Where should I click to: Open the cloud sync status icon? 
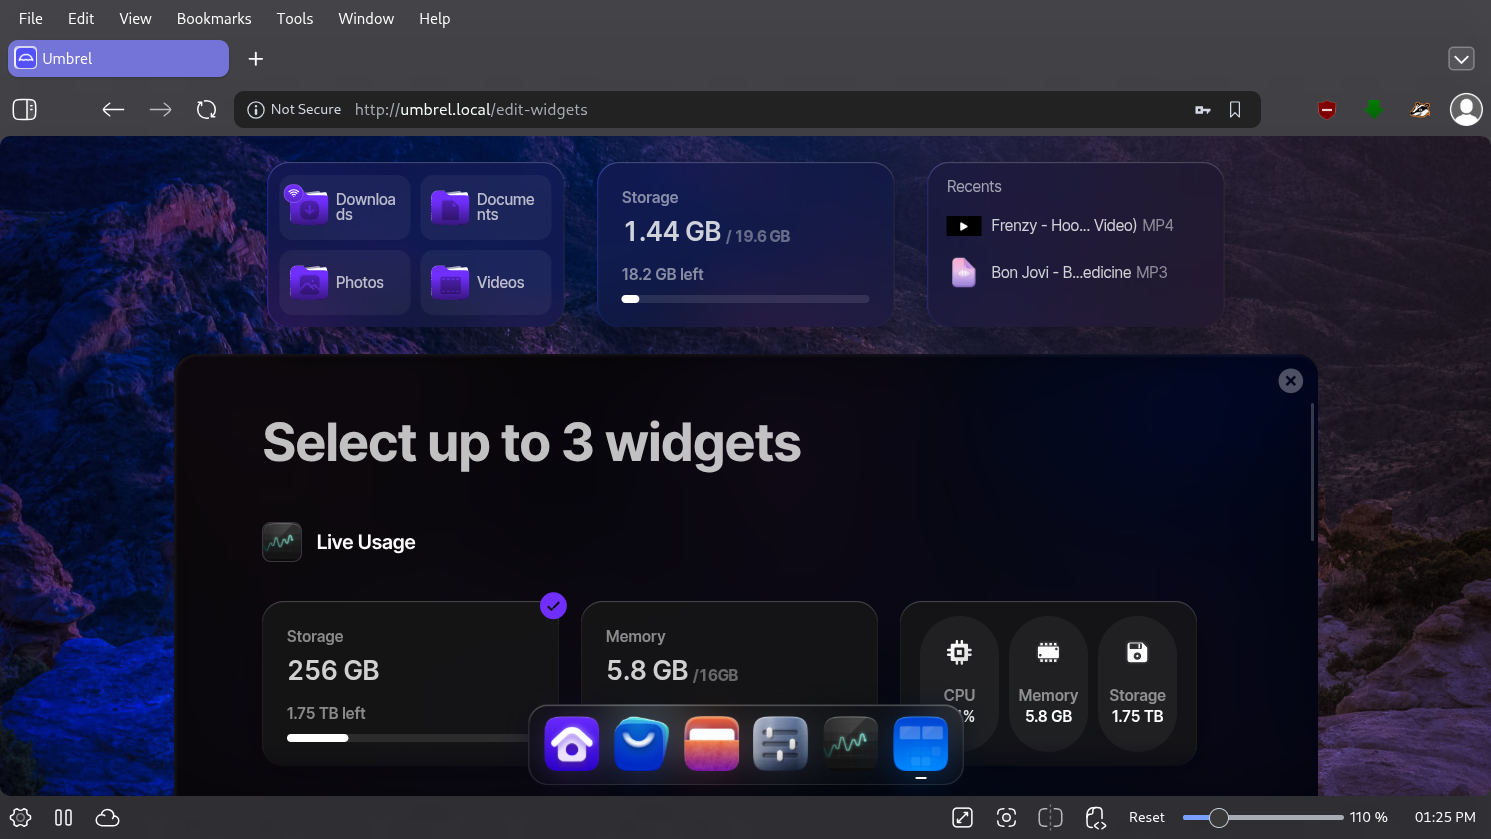tap(107, 817)
